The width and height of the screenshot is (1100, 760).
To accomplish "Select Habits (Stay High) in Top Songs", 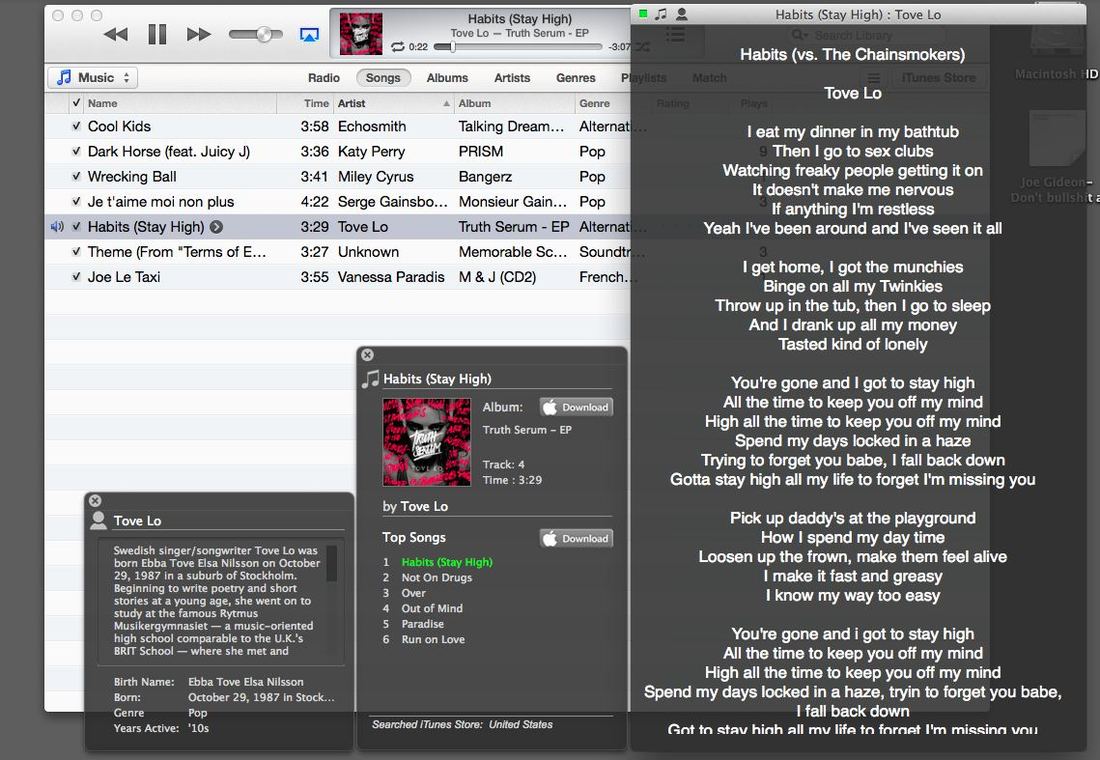I will [x=447, y=562].
